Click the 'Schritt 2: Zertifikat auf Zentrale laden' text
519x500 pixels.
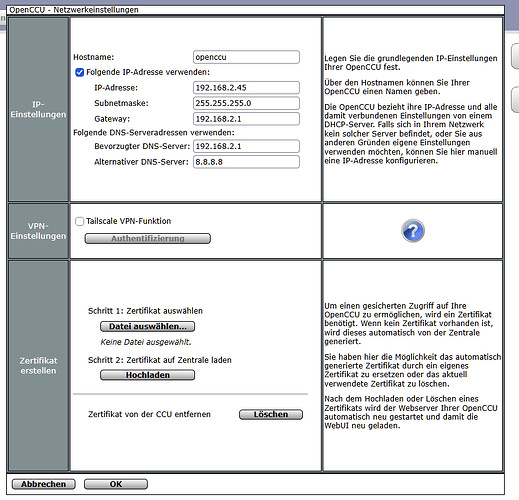[x=160, y=360]
